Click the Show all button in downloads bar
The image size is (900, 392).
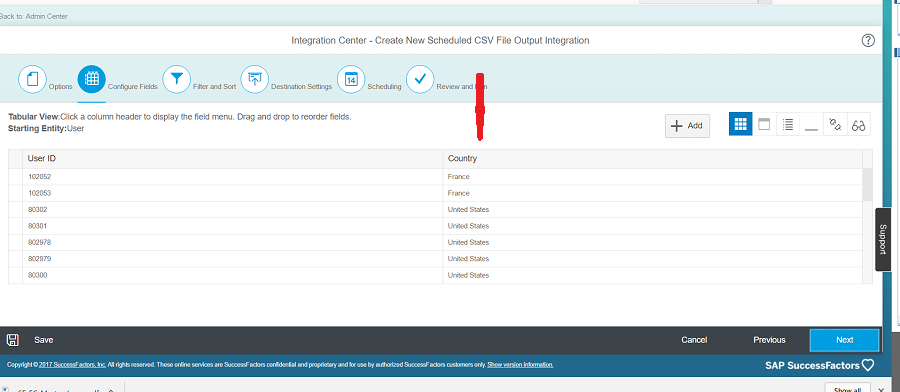[848, 388]
